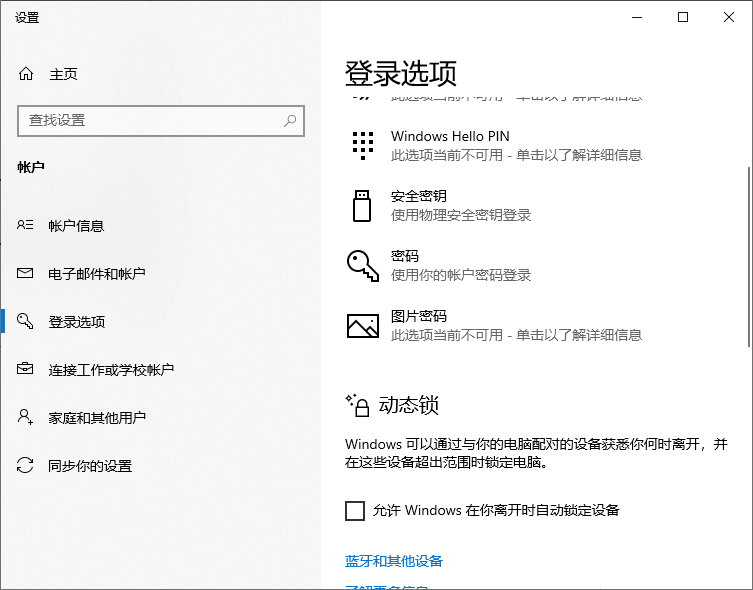The height and width of the screenshot is (590, 753).
Task: Click the home icon in sidebar
Action: [x=26, y=74]
